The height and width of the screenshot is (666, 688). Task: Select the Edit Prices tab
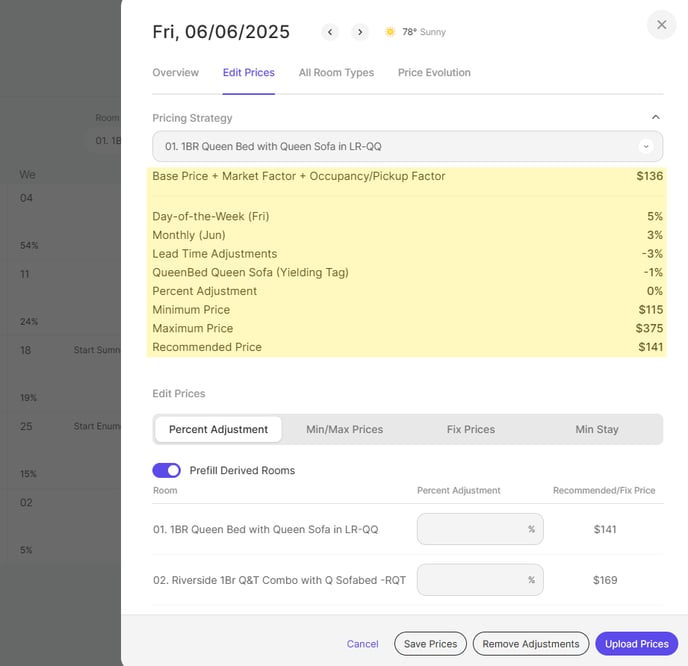click(248, 73)
